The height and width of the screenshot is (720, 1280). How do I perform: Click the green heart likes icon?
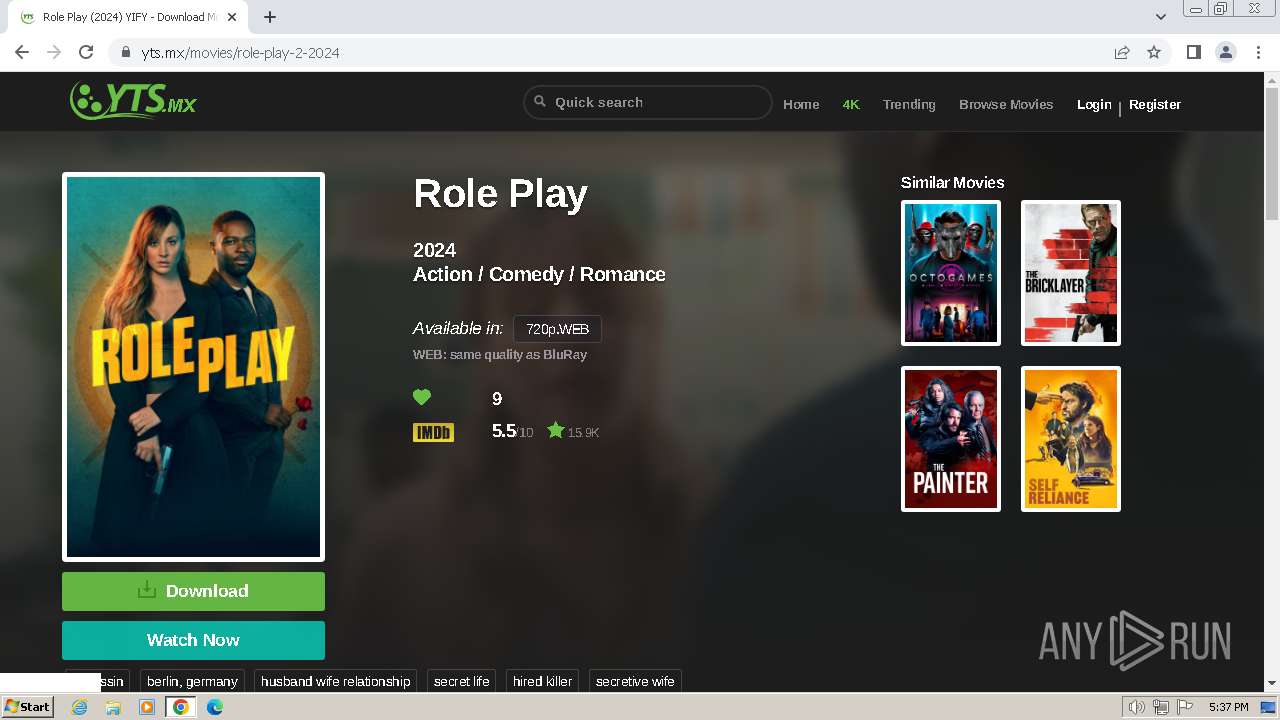pyautogui.click(x=422, y=398)
